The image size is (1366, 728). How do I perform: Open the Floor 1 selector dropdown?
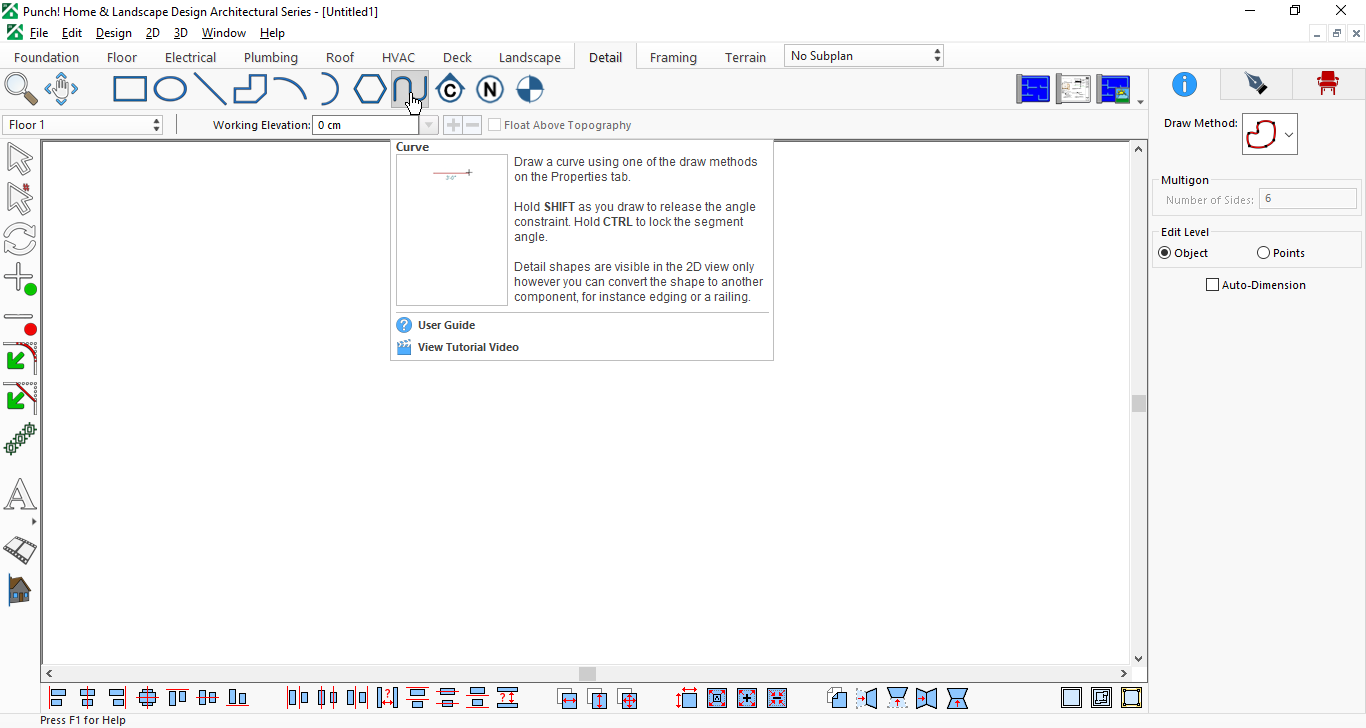pyautogui.click(x=83, y=125)
